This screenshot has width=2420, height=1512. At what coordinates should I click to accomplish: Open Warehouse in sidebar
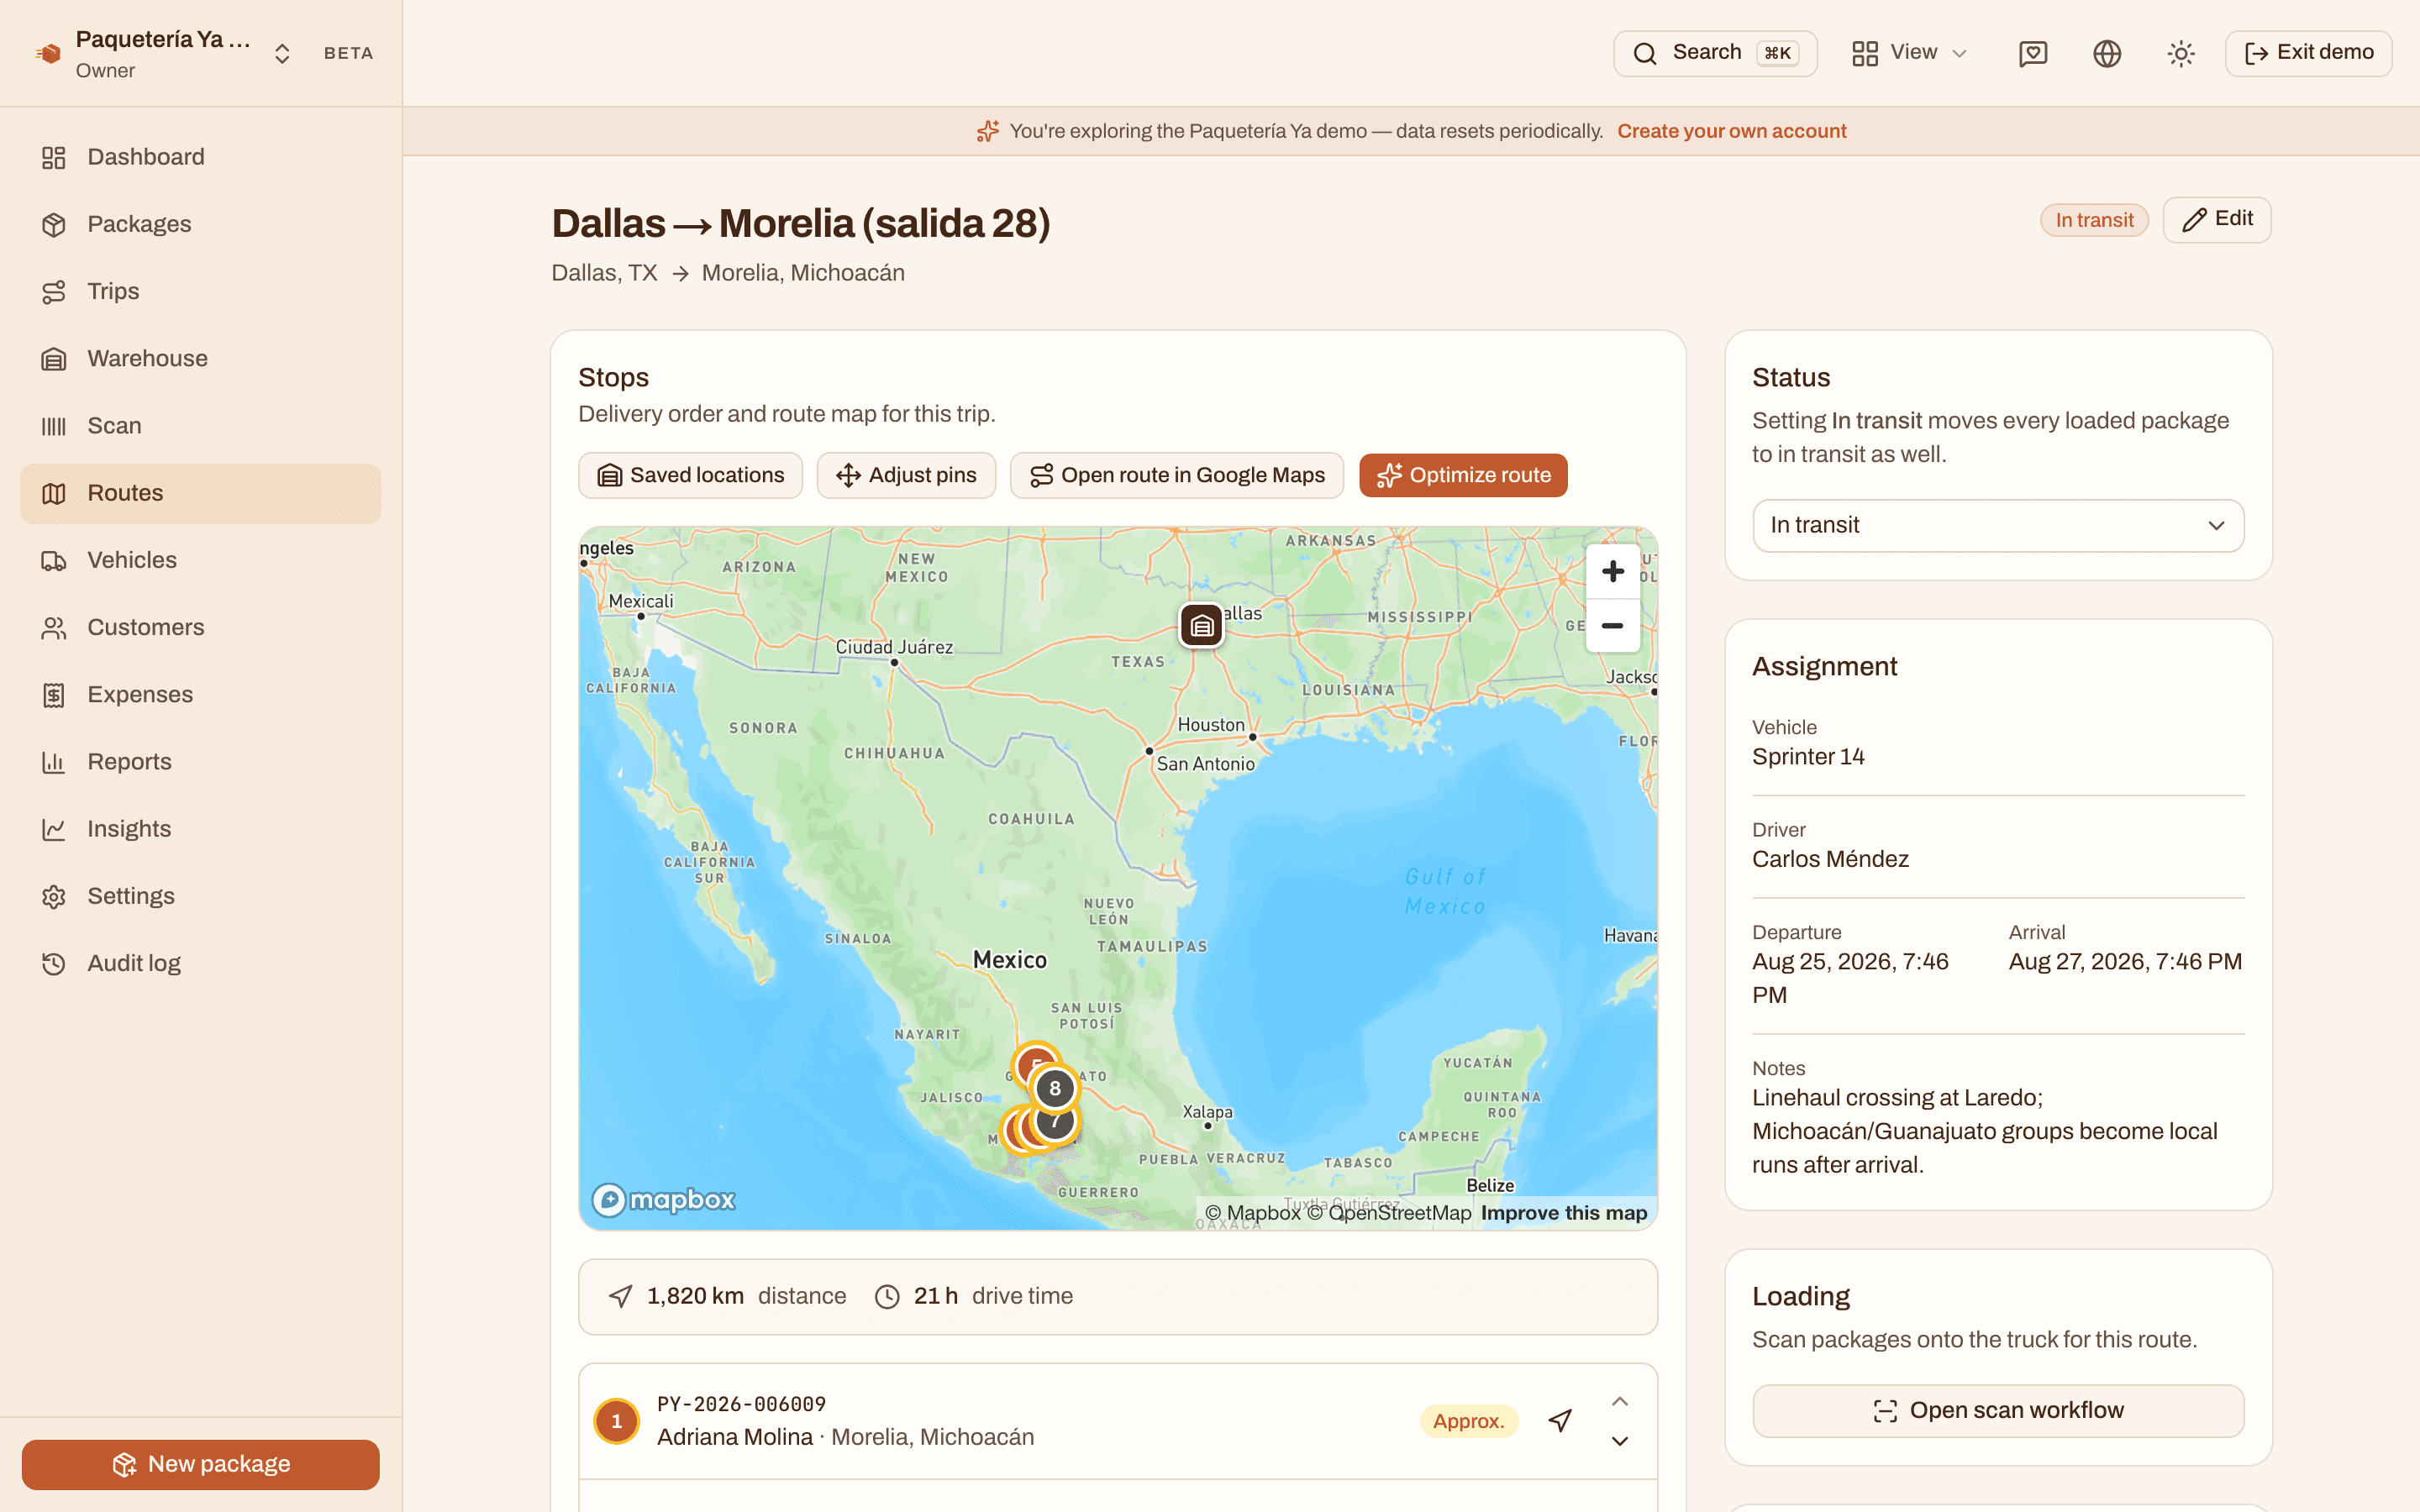[x=200, y=358]
